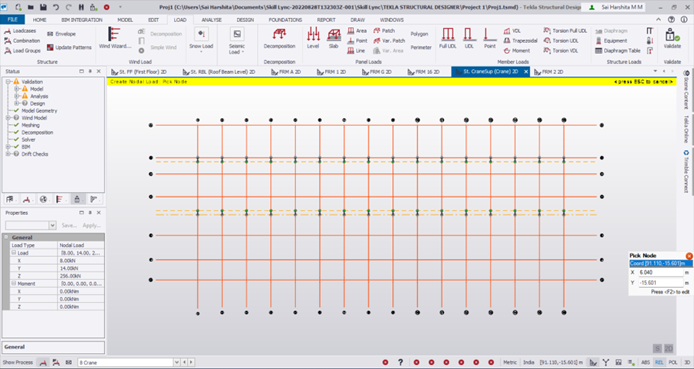The height and width of the screenshot is (369, 694).
Task: Open the load Combination editor
Action: 22,41
